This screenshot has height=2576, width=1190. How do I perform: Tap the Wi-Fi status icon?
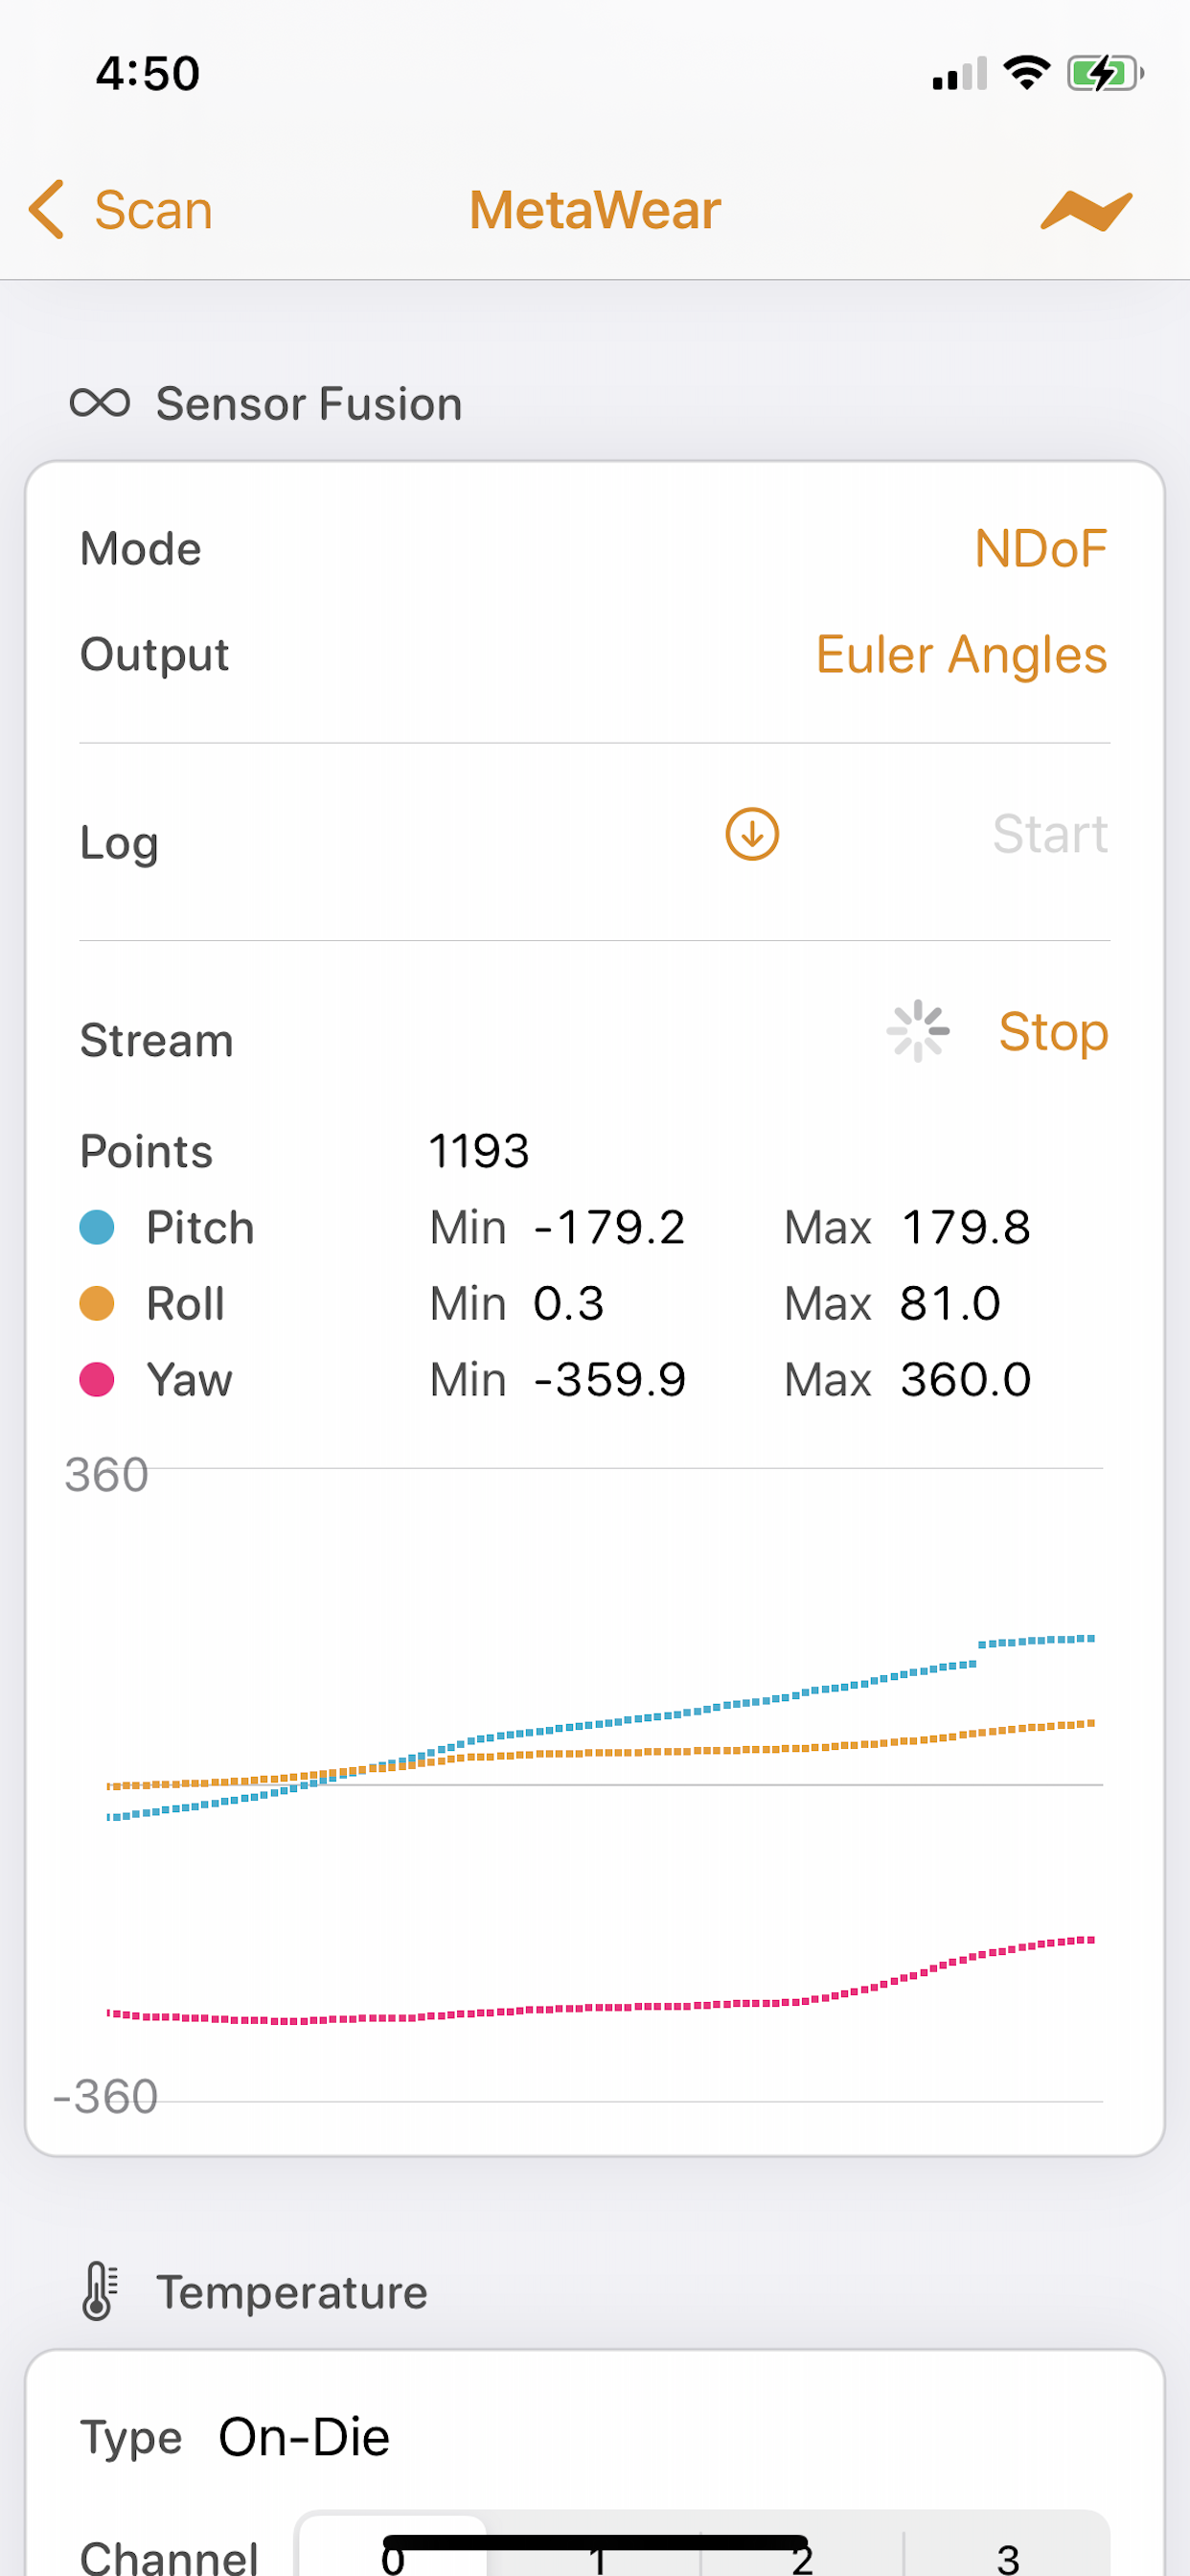(x=1027, y=73)
